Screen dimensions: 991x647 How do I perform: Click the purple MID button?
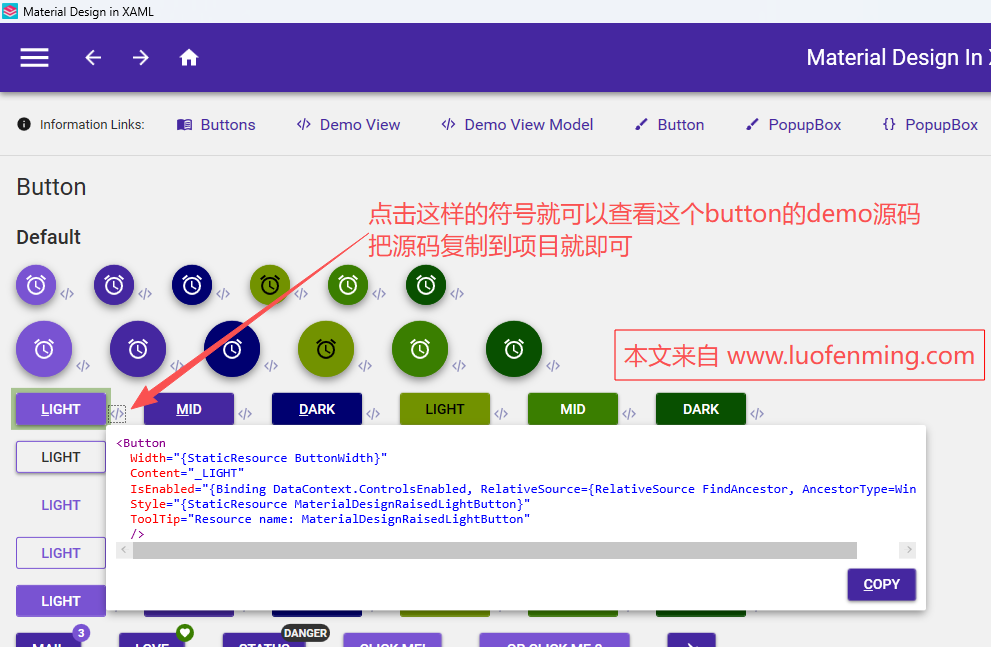(188, 408)
